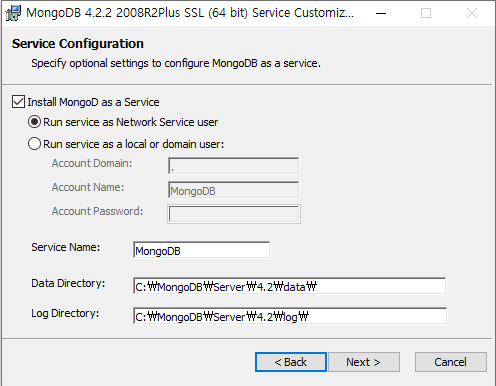
Task: Click the Service Configuration heading
Action: tap(78, 44)
